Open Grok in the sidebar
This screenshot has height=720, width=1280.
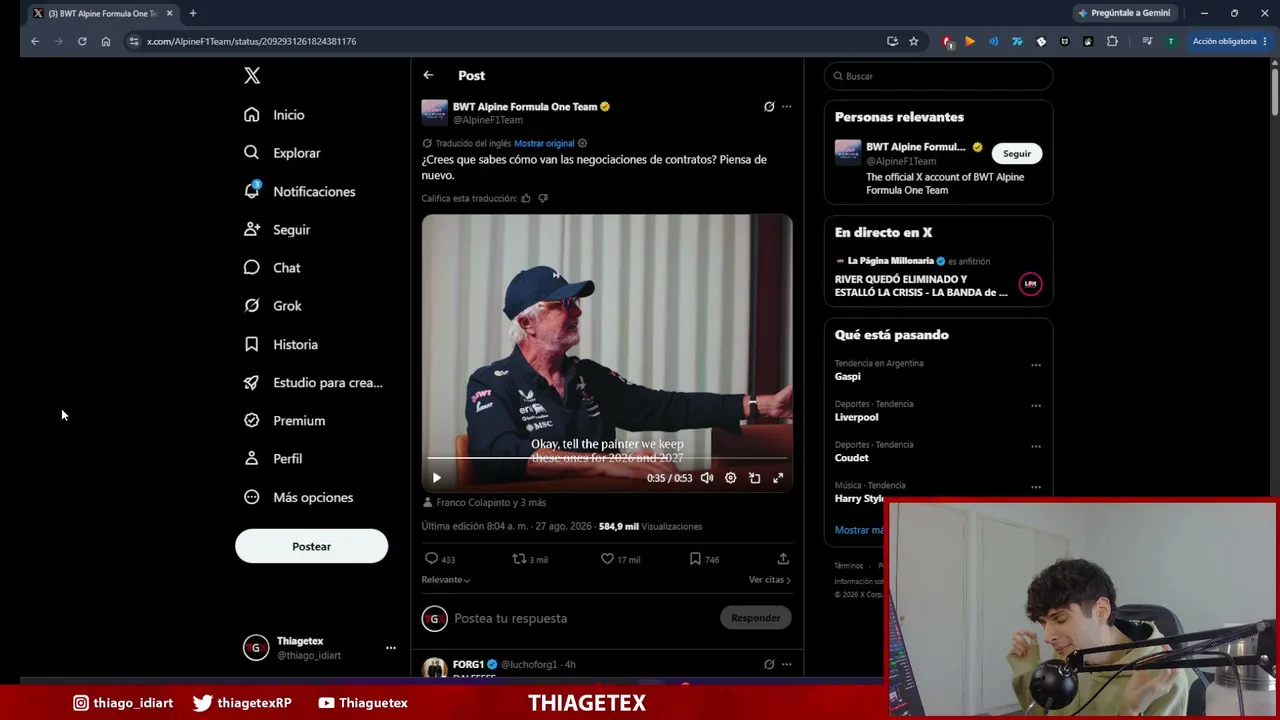[x=273, y=306]
